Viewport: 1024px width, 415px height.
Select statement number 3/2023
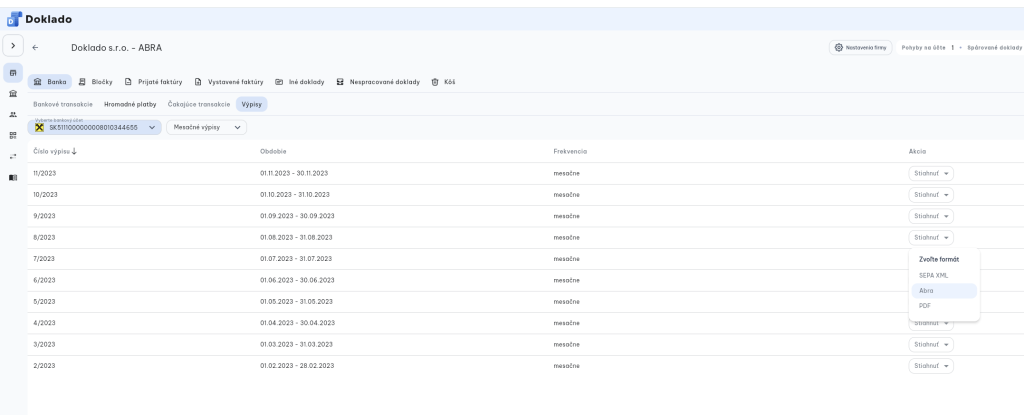(x=44, y=344)
